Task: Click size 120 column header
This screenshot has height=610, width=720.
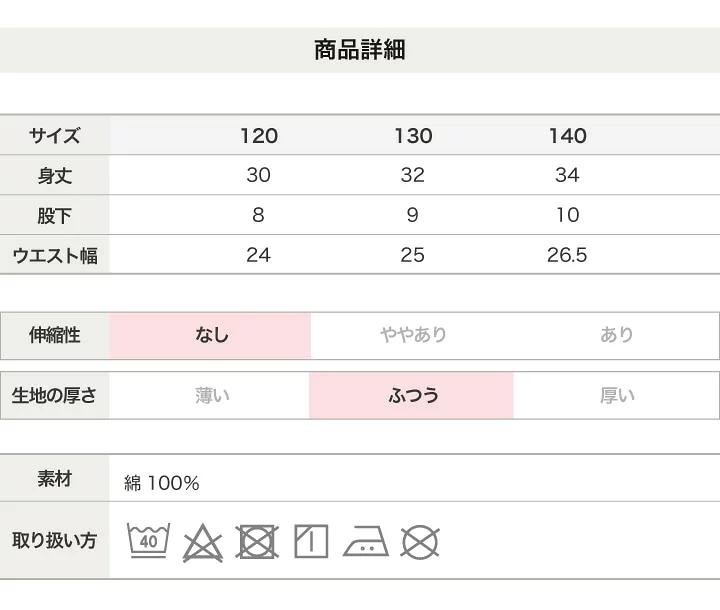Action: click(x=259, y=136)
